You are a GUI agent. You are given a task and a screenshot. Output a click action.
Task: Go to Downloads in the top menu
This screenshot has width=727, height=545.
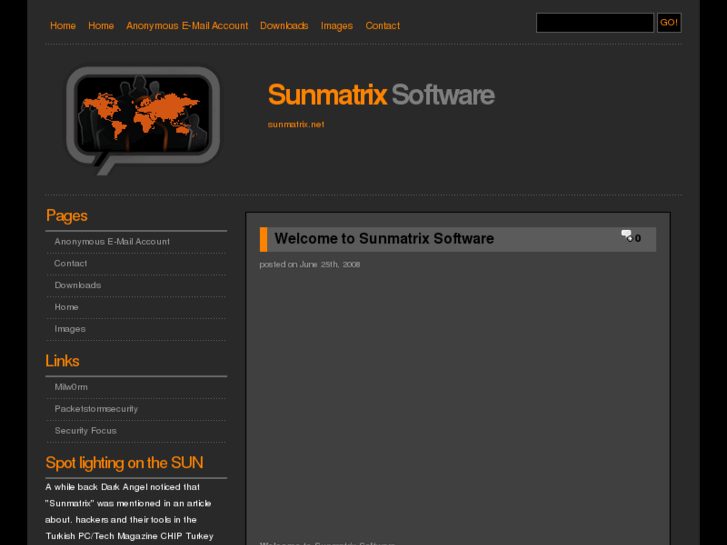(284, 26)
